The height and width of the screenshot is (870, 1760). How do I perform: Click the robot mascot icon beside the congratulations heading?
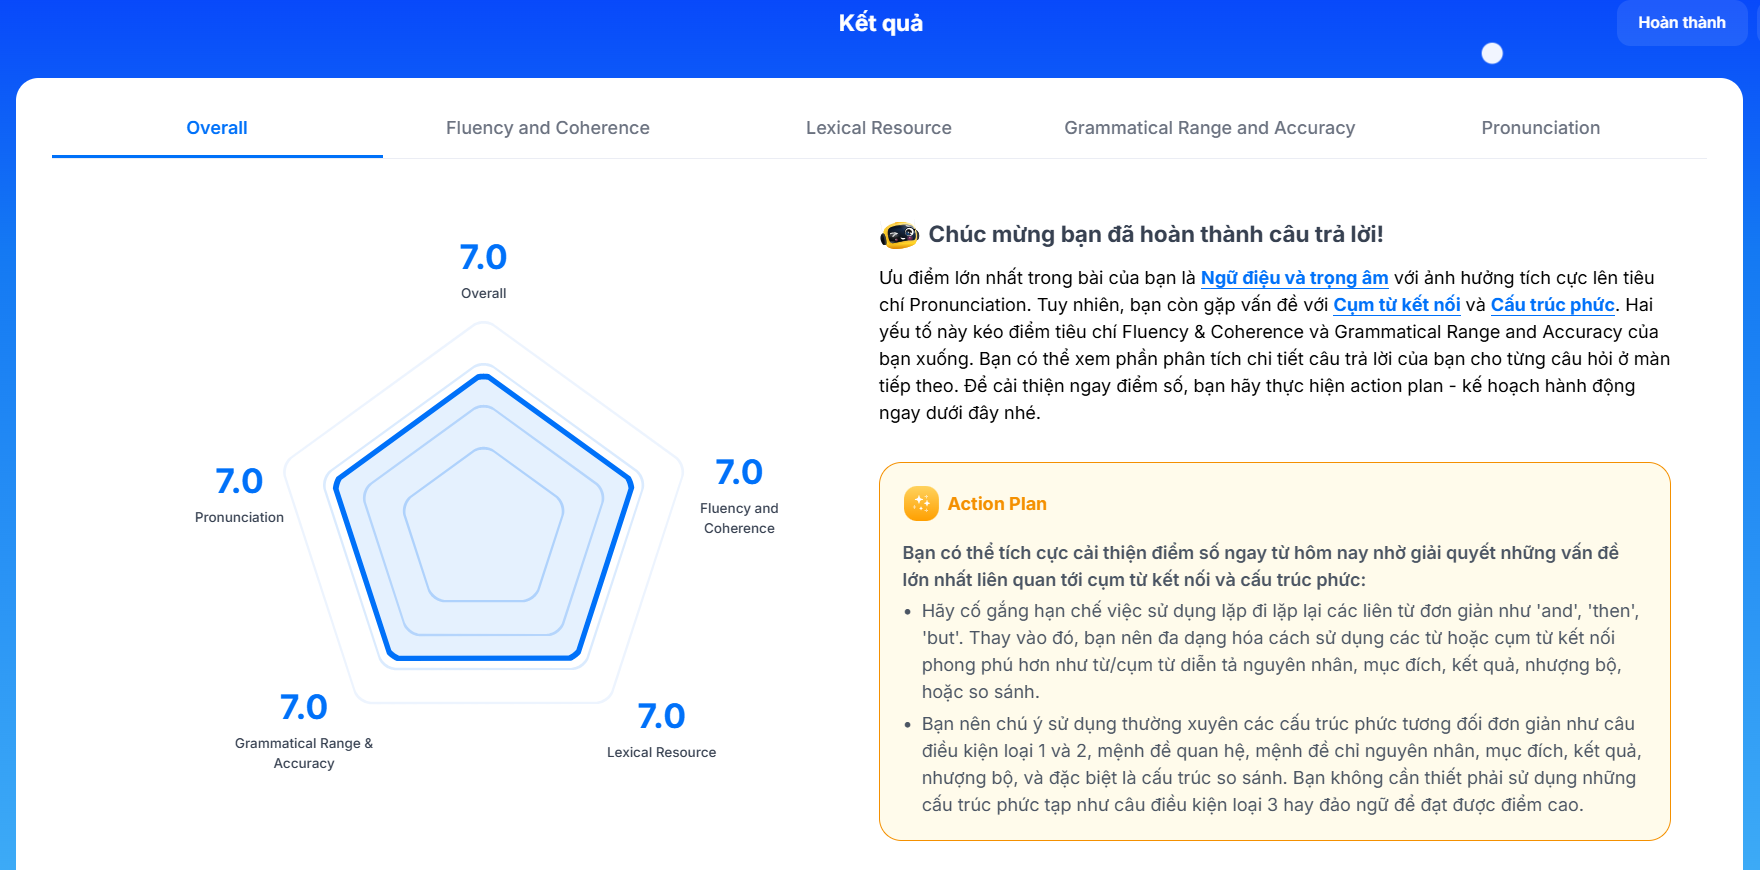tap(899, 235)
